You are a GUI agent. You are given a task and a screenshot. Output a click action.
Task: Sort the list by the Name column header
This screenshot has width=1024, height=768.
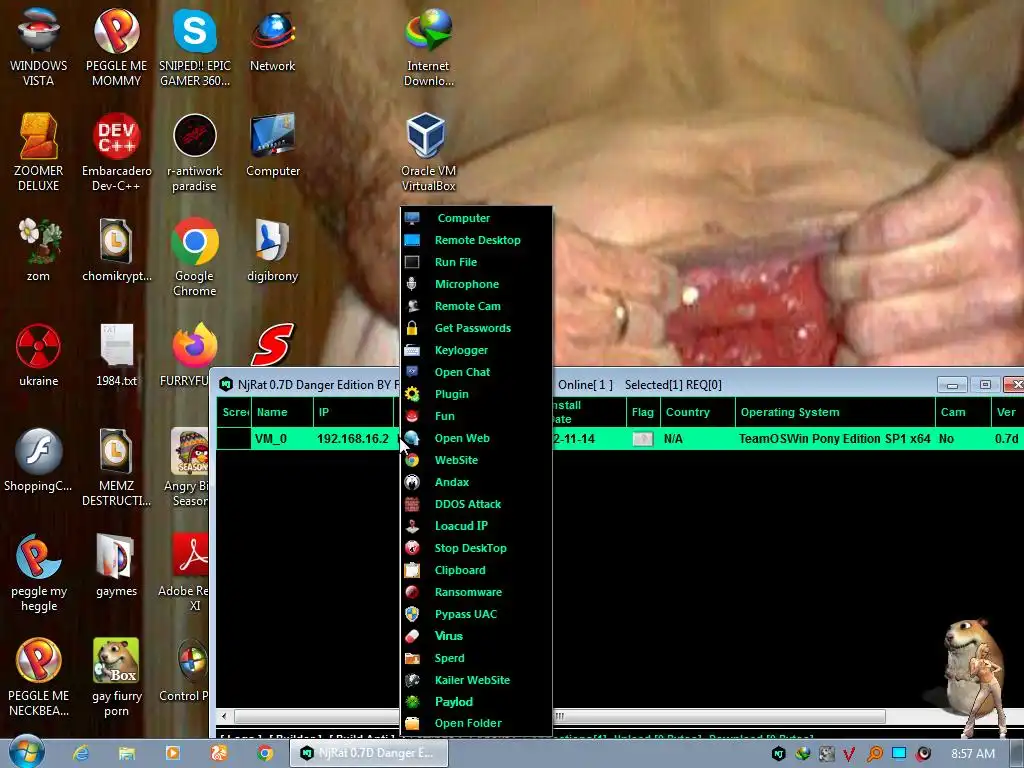282,412
